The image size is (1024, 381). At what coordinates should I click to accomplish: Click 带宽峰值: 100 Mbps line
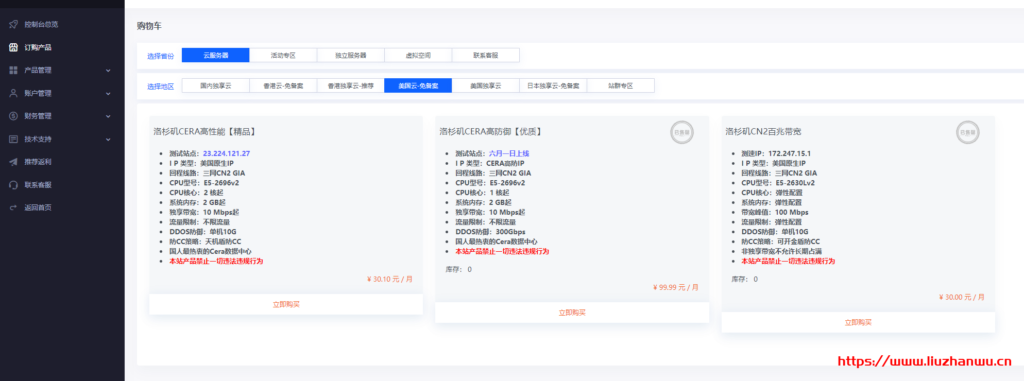(x=775, y=212)
